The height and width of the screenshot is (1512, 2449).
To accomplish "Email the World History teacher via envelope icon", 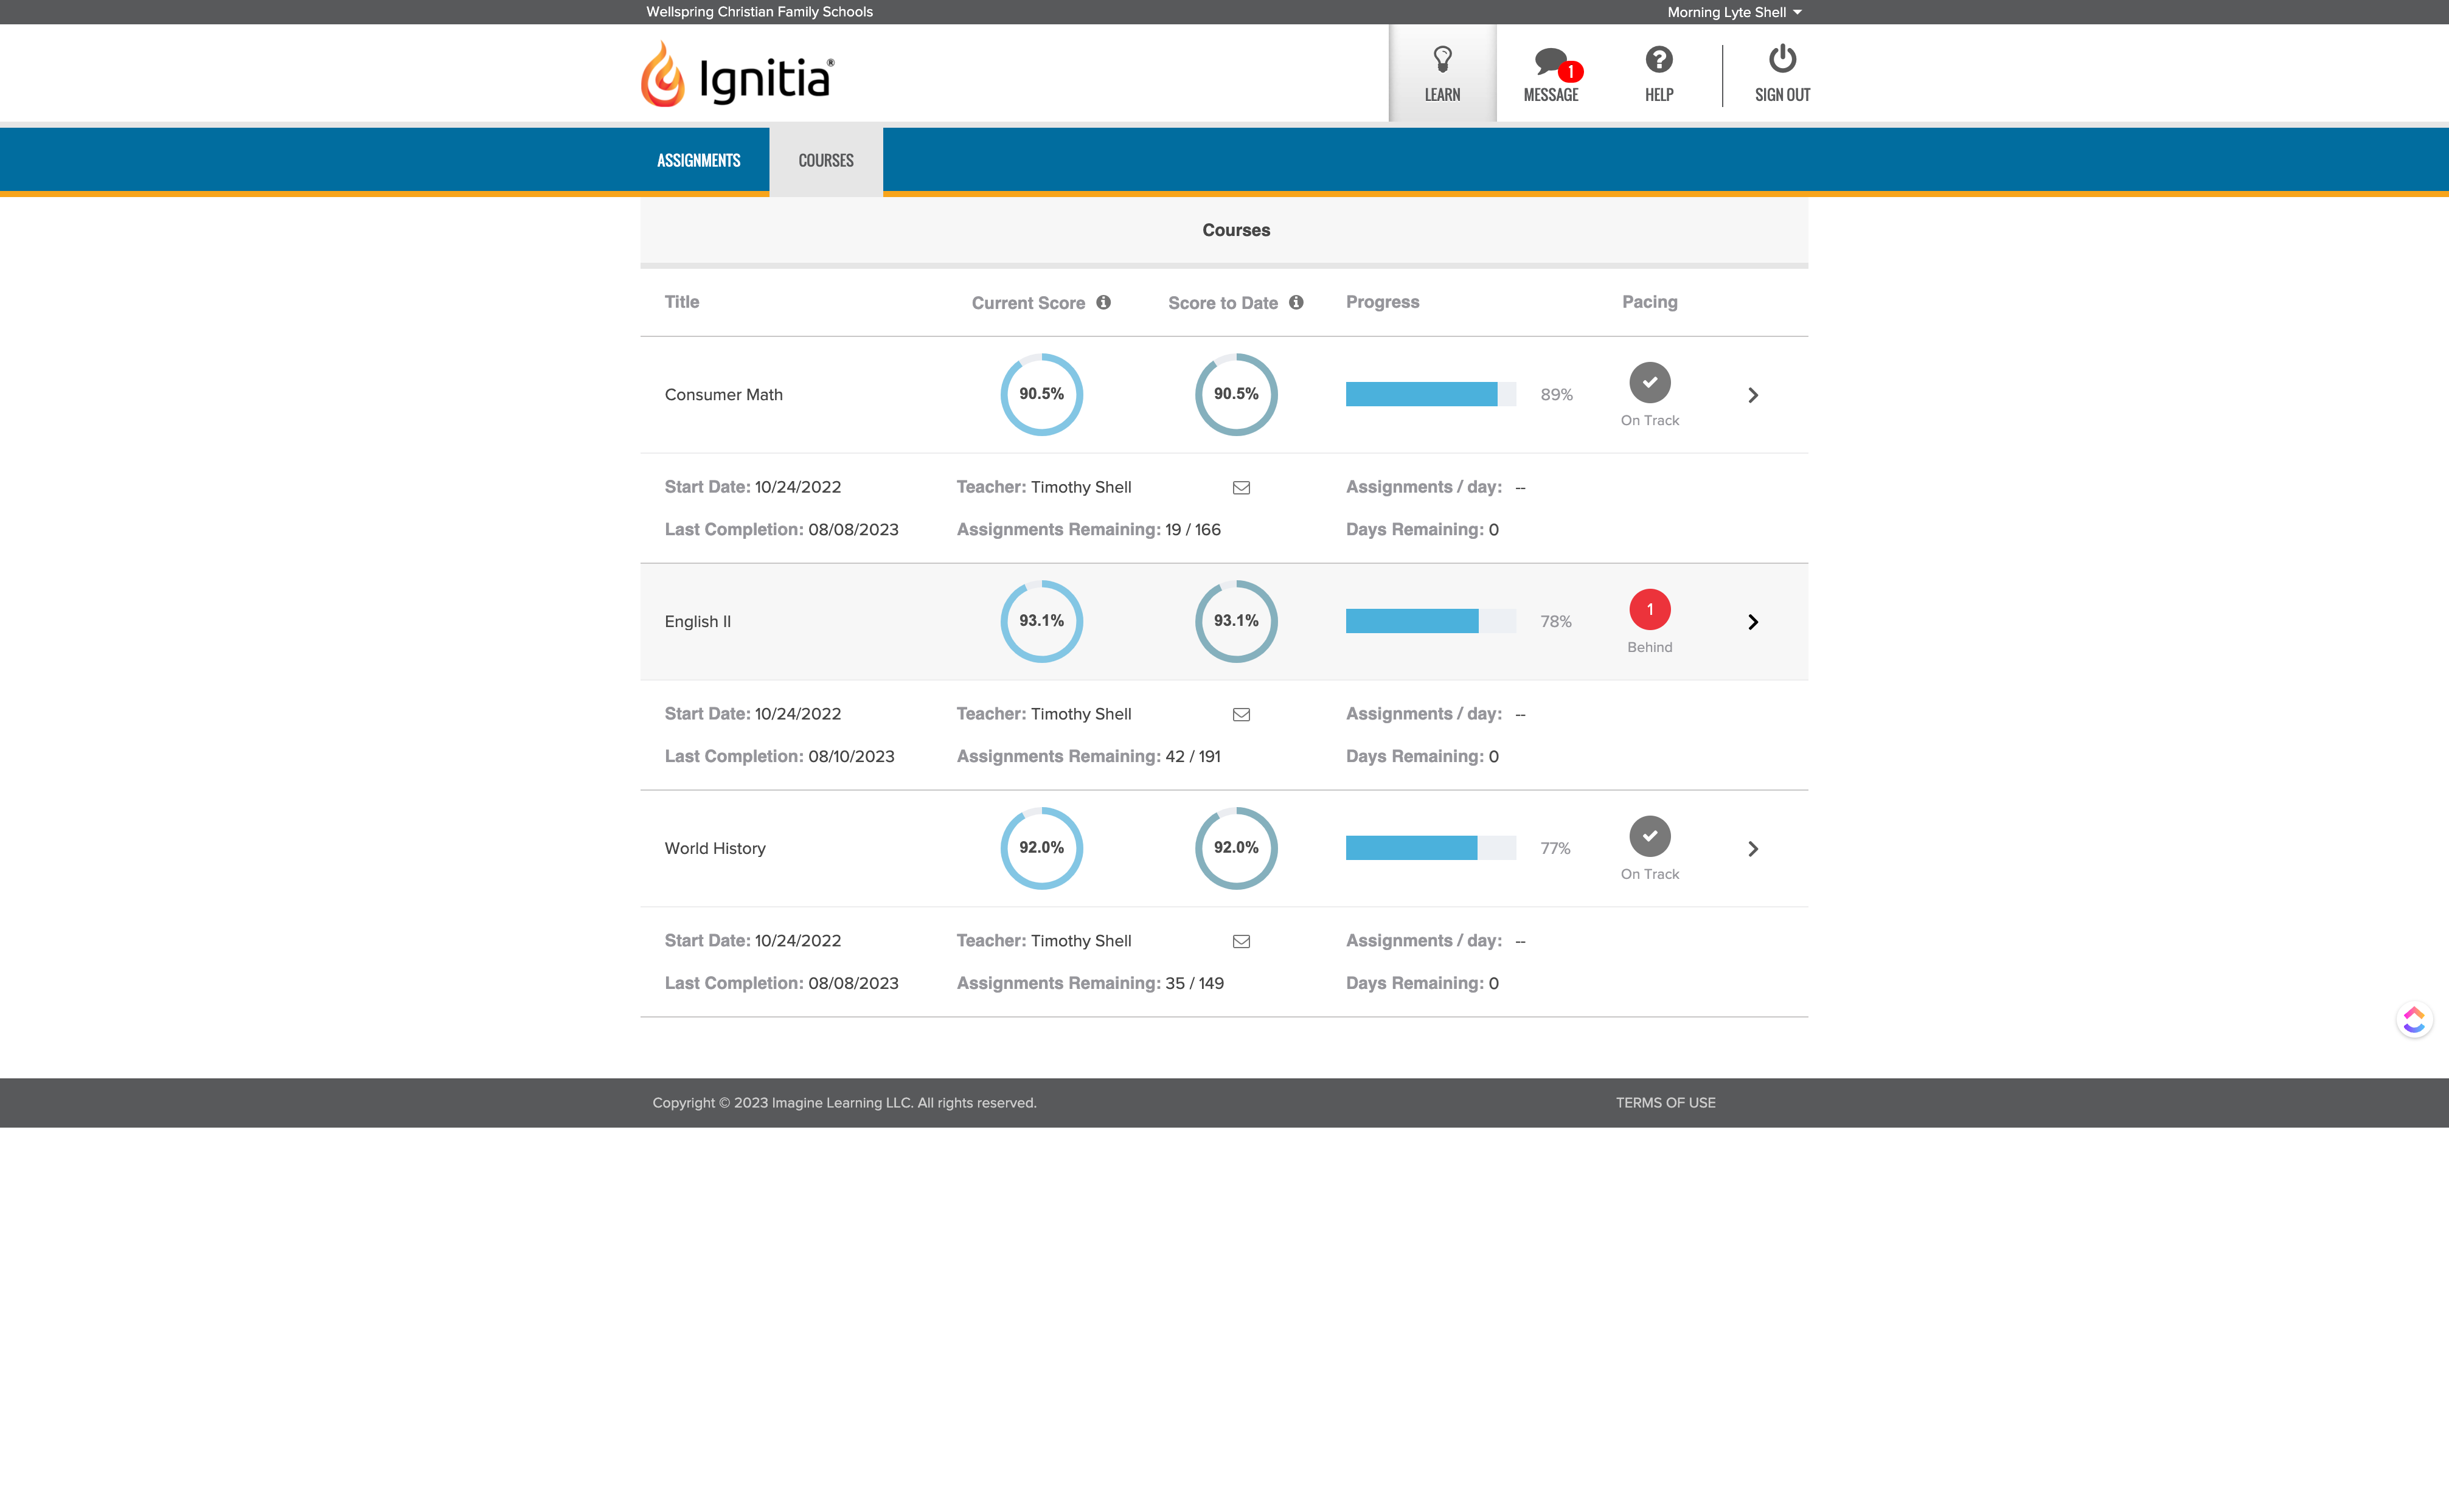I will click(x=1241, y=942).
